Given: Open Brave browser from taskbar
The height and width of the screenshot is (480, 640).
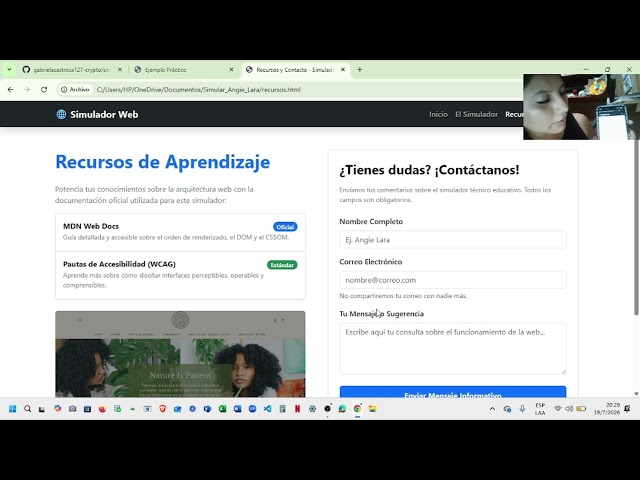Looking at the screenshot, I should point(162,409).
